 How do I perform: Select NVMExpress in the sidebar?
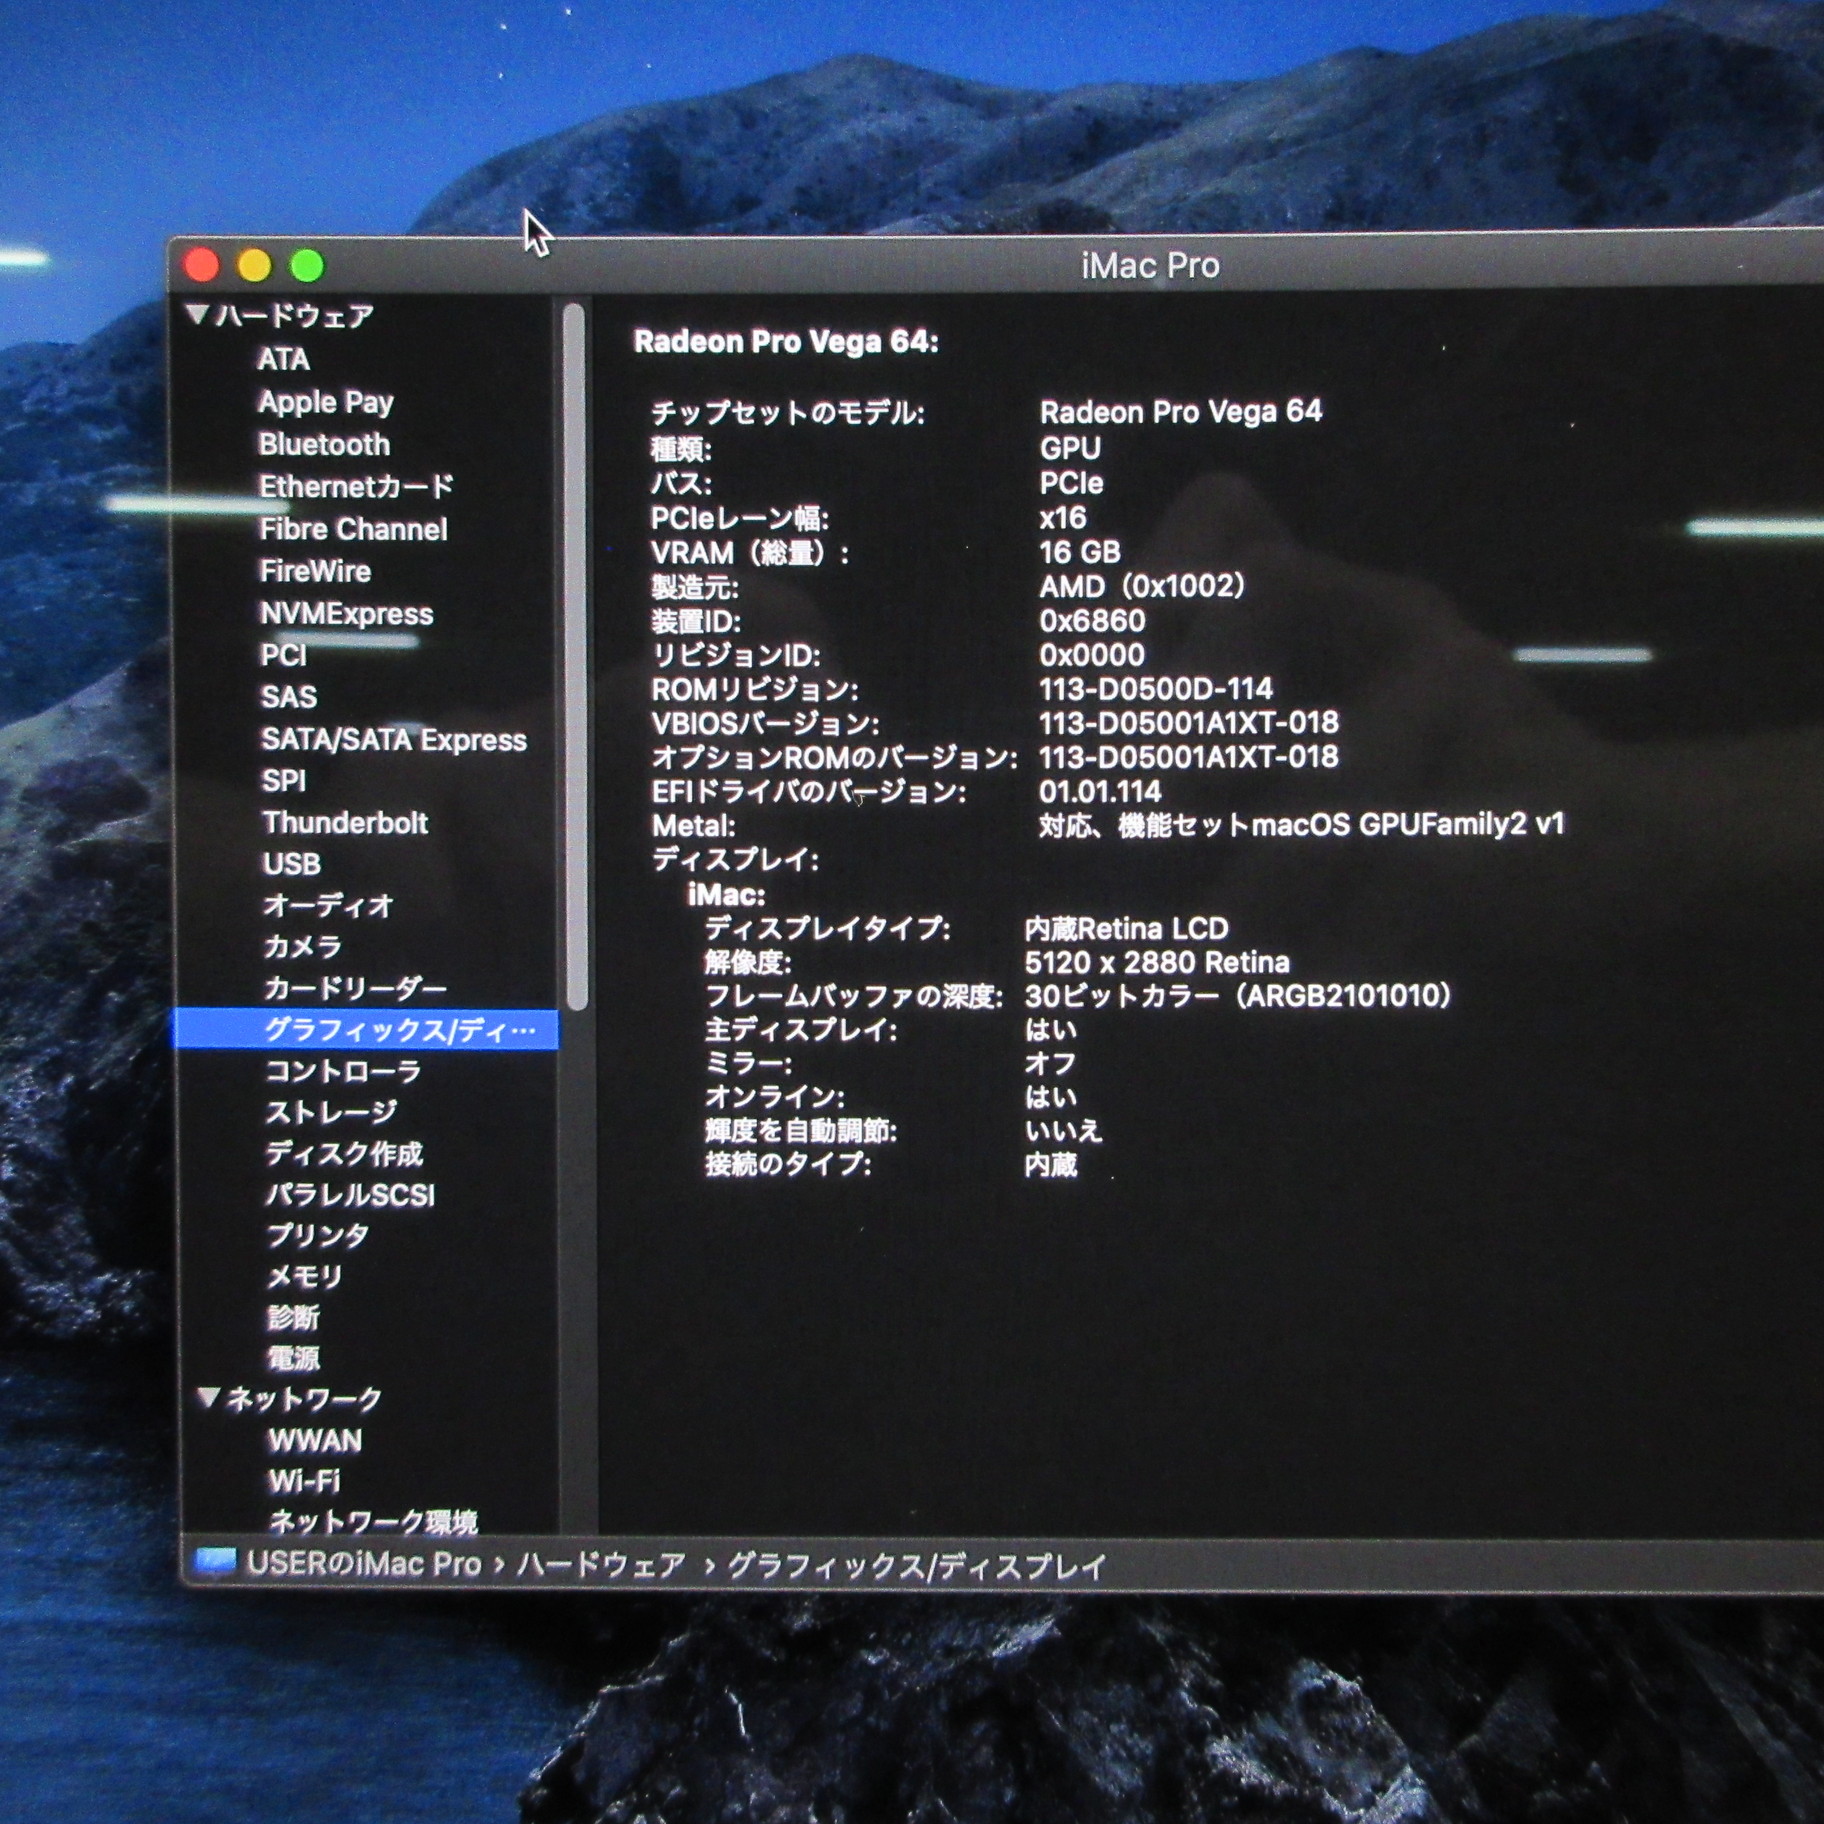346,613
